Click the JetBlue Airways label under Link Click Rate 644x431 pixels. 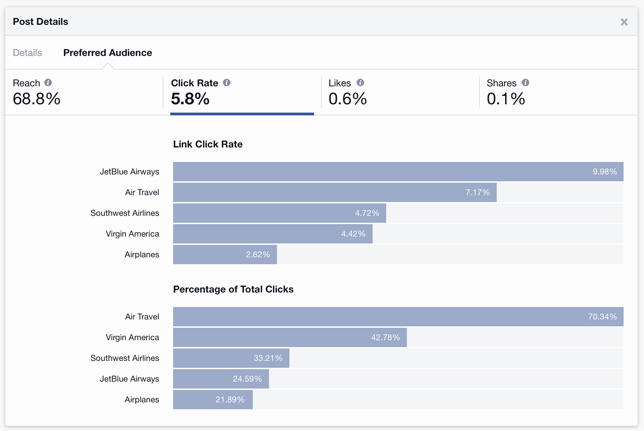pos(129,172)
